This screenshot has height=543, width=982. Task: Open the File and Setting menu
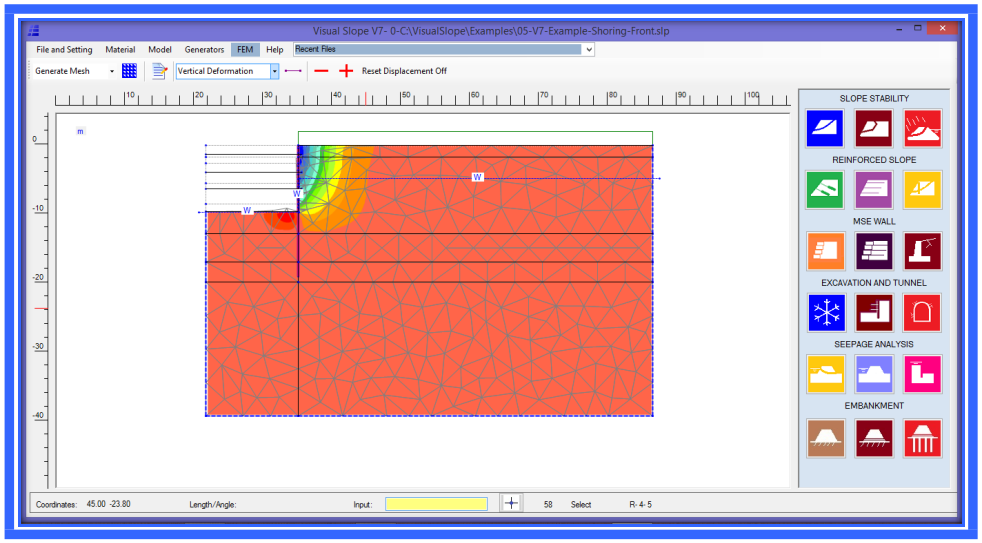click(64, 49)
